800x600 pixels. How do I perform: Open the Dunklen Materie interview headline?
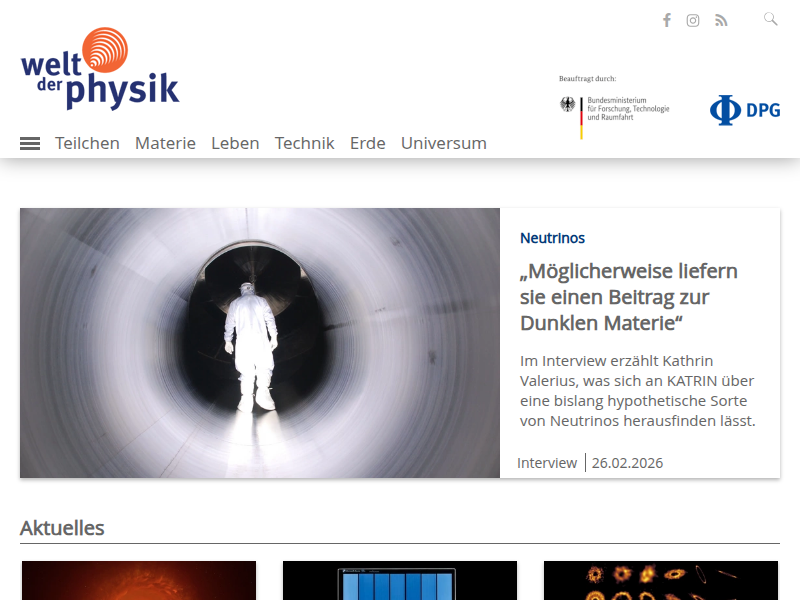(x=628, y=297)
